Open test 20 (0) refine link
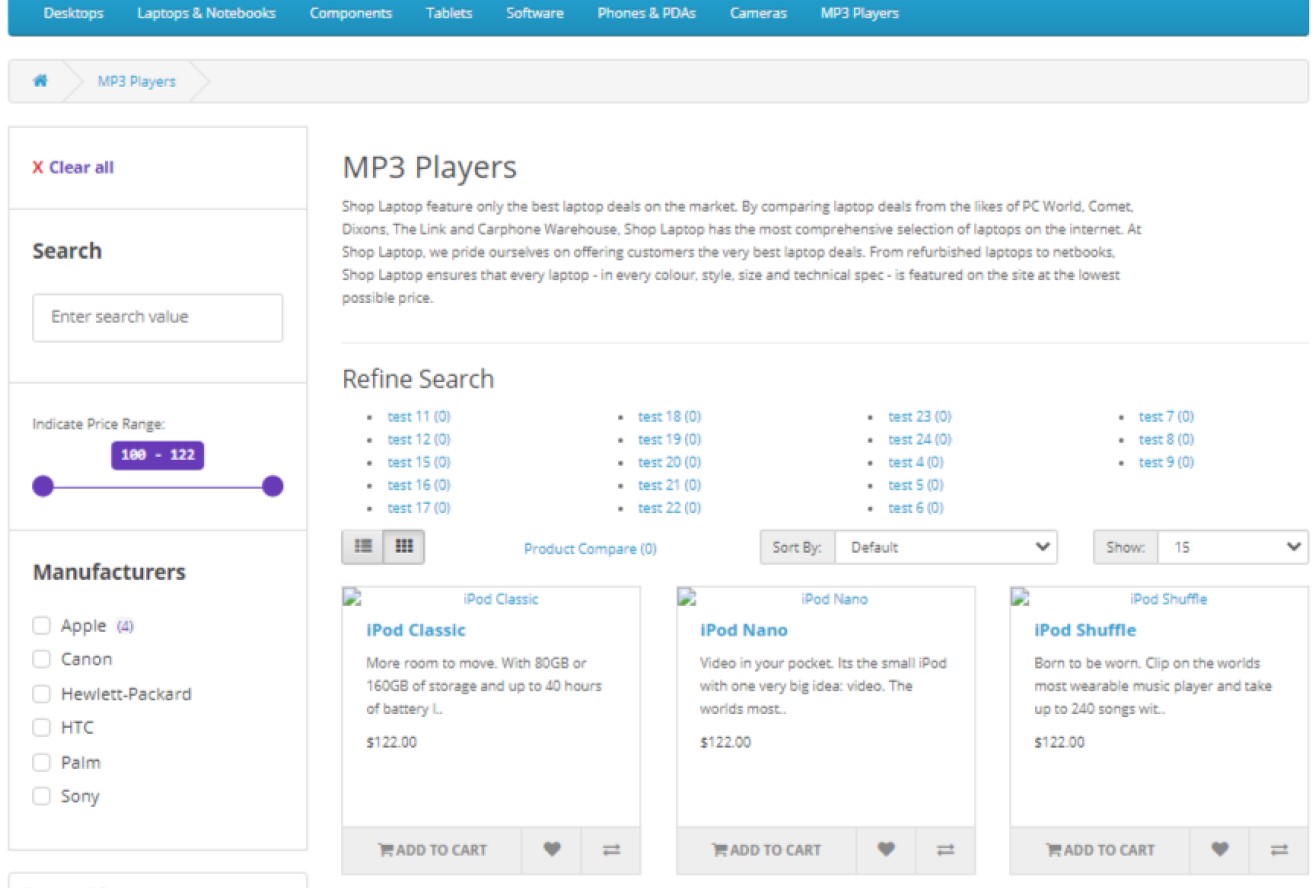 click(670, 462)
